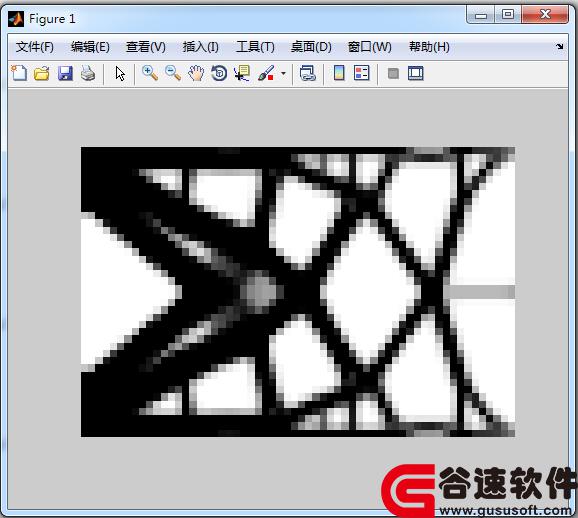Enable the Rotate 3D tool
This screenshot has width=578, height=518.
click(219, 73)
